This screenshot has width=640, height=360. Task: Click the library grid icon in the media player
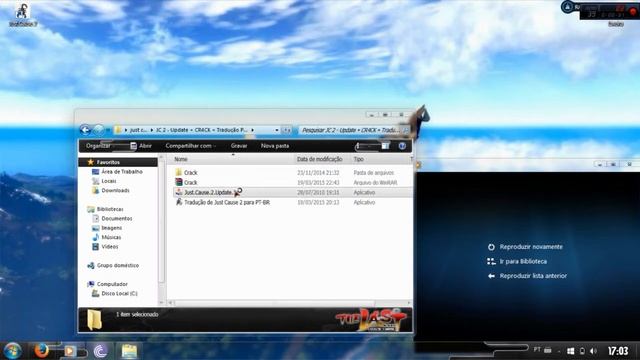click(x=491, y=261)
